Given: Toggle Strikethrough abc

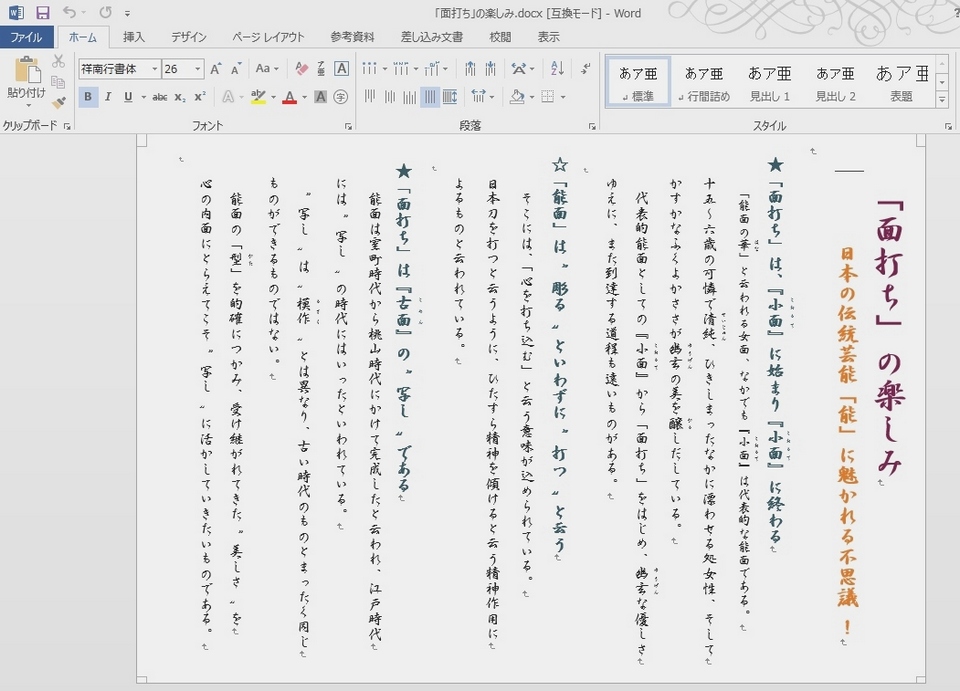Looking at the screenshot, I should pos(160,97).
